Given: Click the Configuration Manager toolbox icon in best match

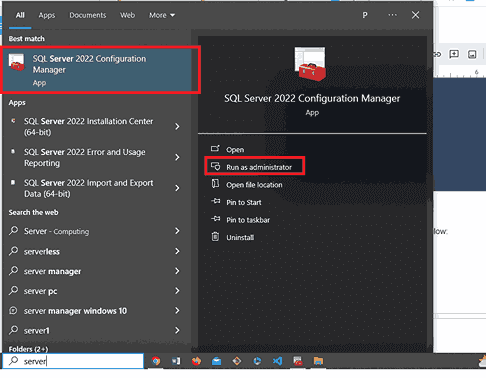Looking at the screenshot, I should 17,62.
